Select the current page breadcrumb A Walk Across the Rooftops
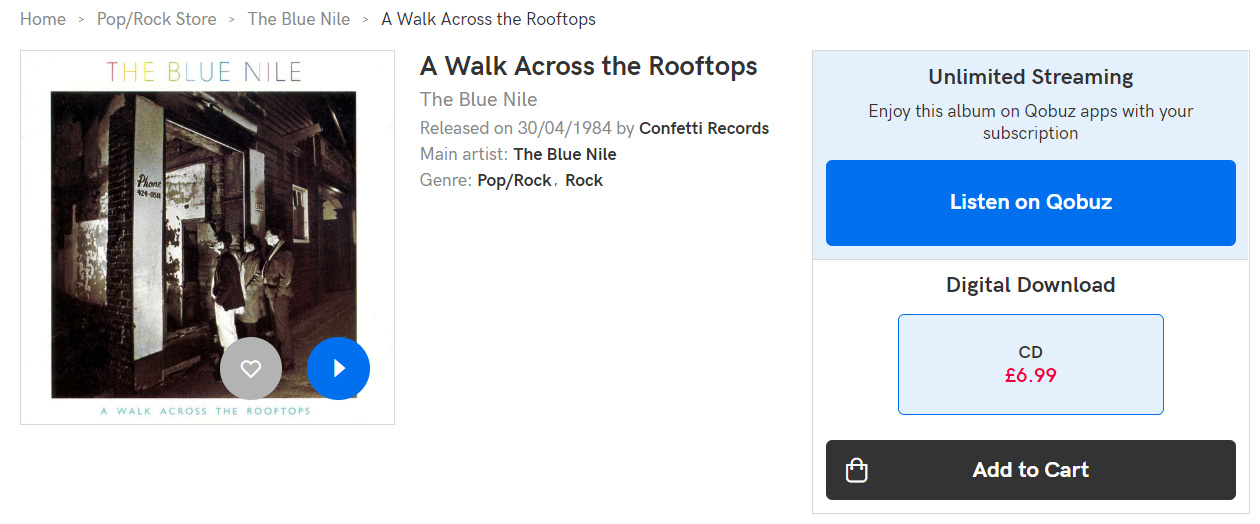Viewport: 1260px width, 524px height. click(x=488, y=19)
